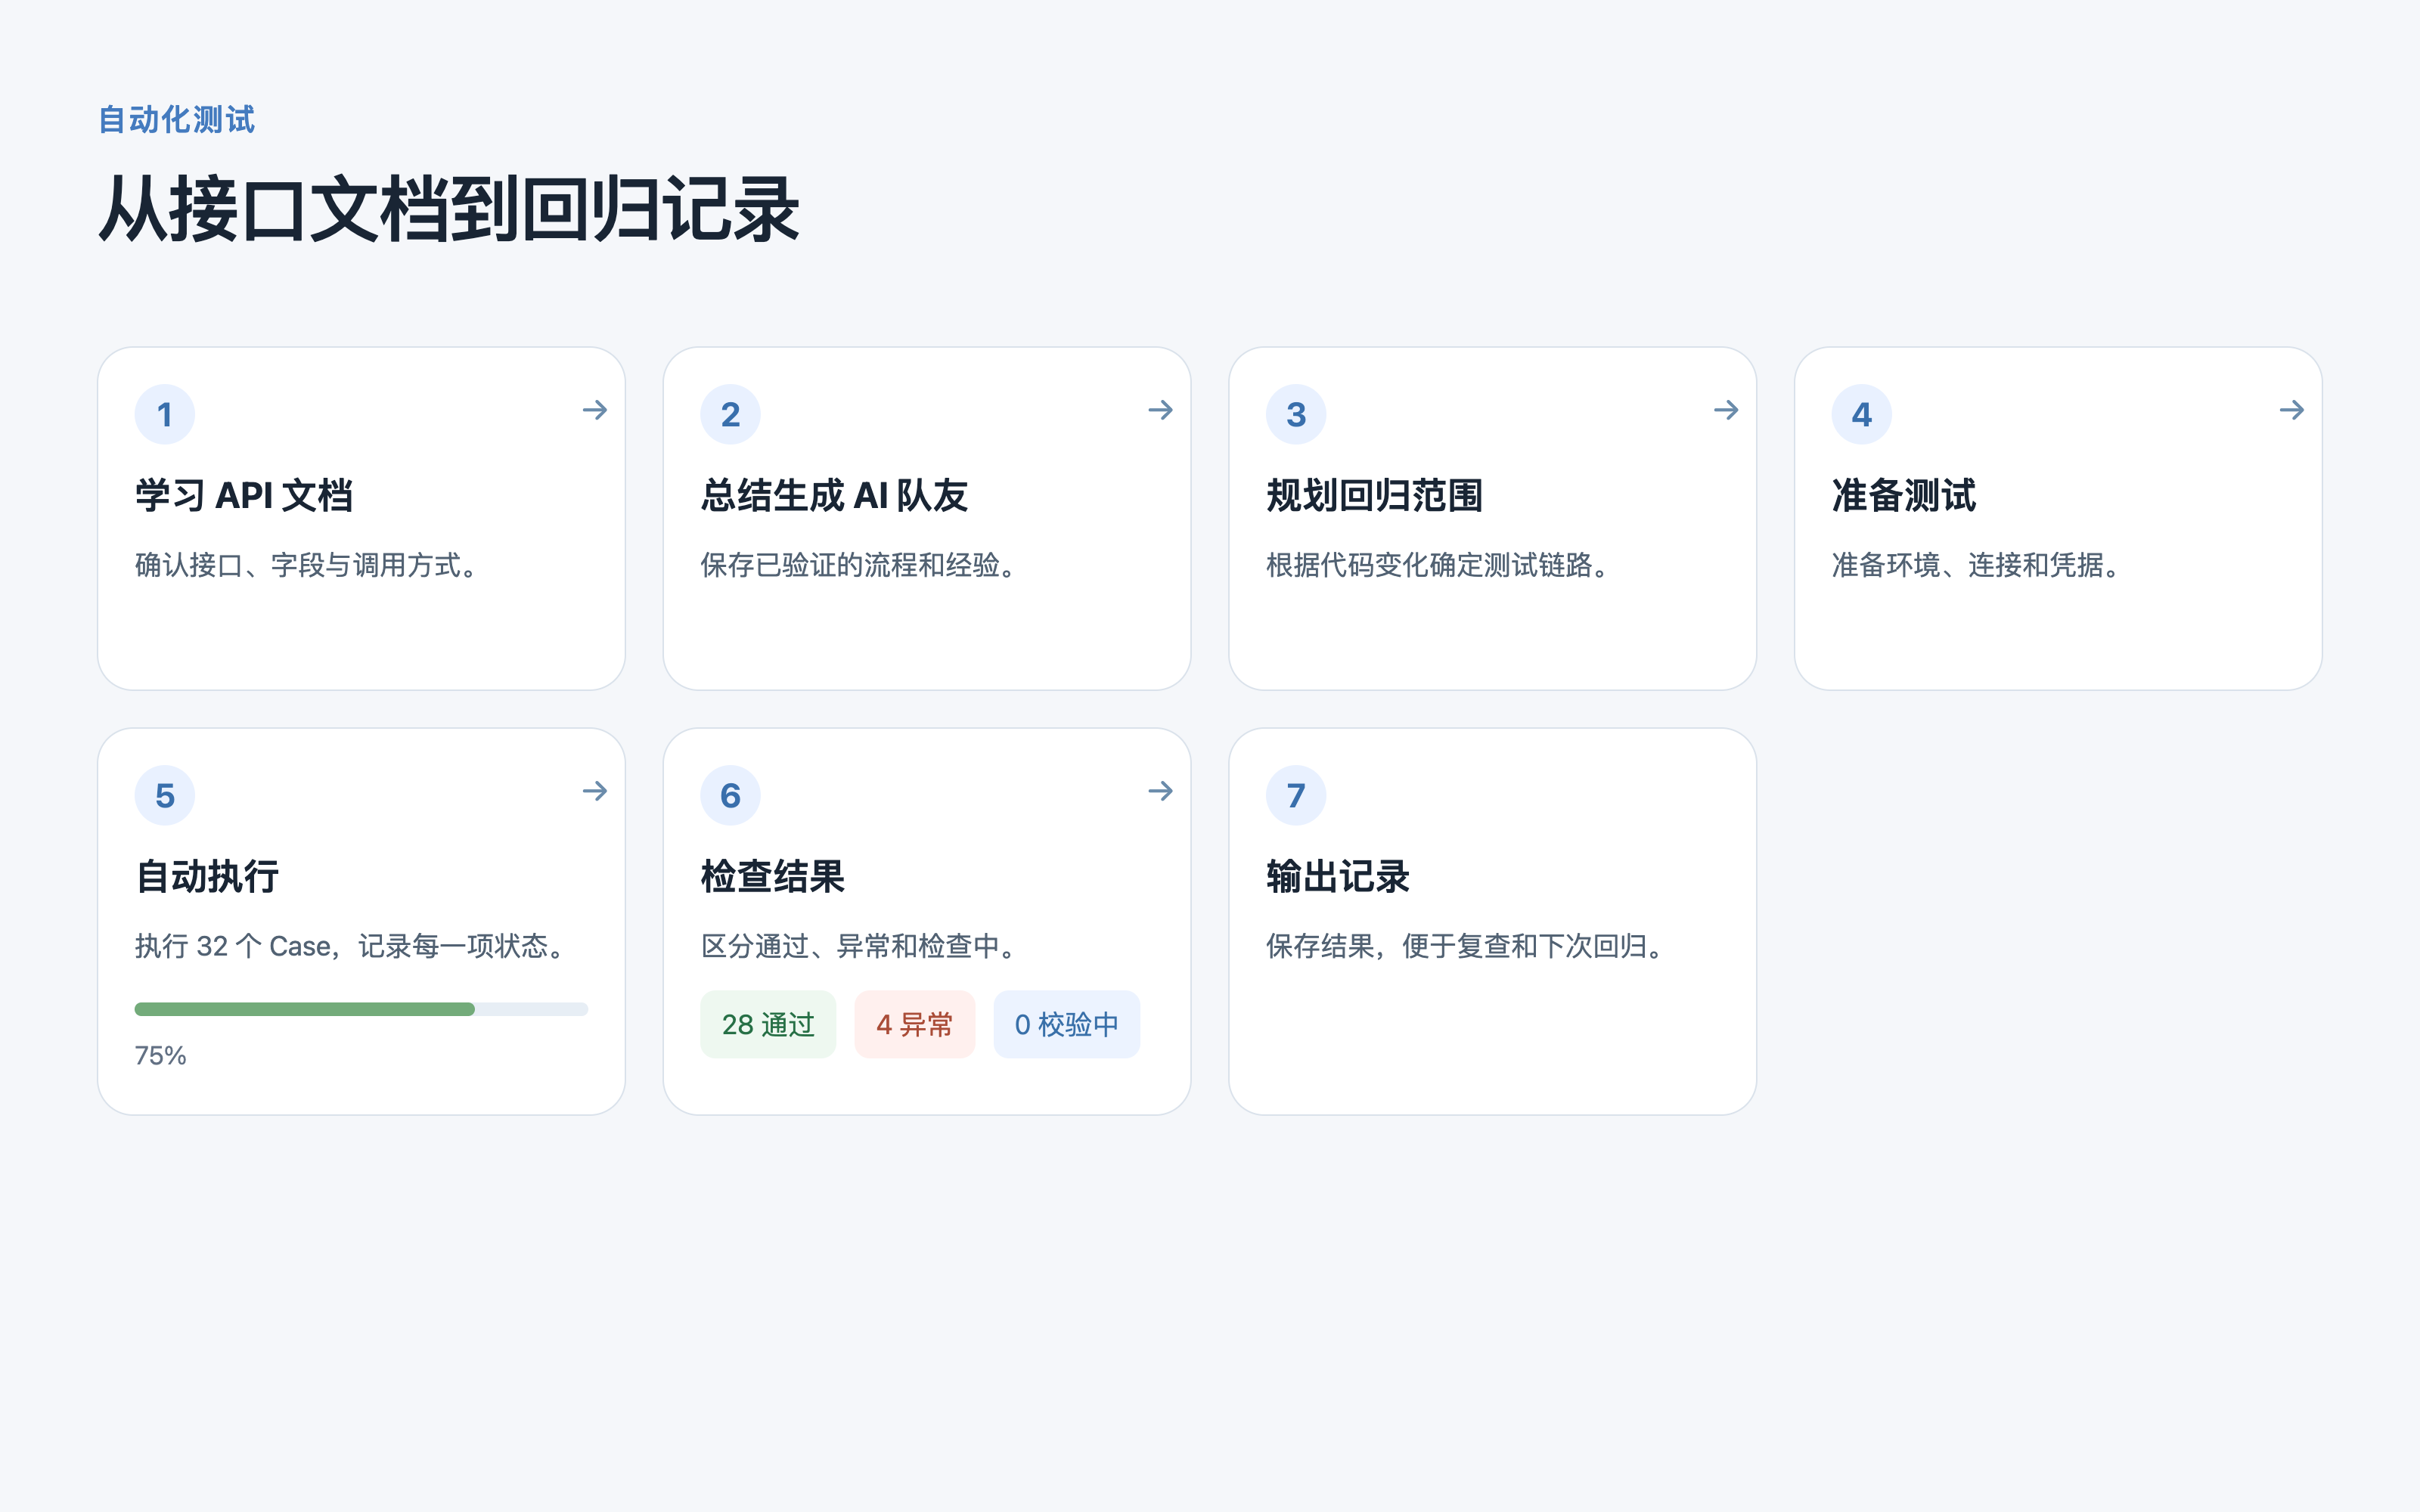Image resolution: width=2420 pixels, height=1512 pixels.
Task: Open the 学习 API 文档 card title
Action: (244, 495)
